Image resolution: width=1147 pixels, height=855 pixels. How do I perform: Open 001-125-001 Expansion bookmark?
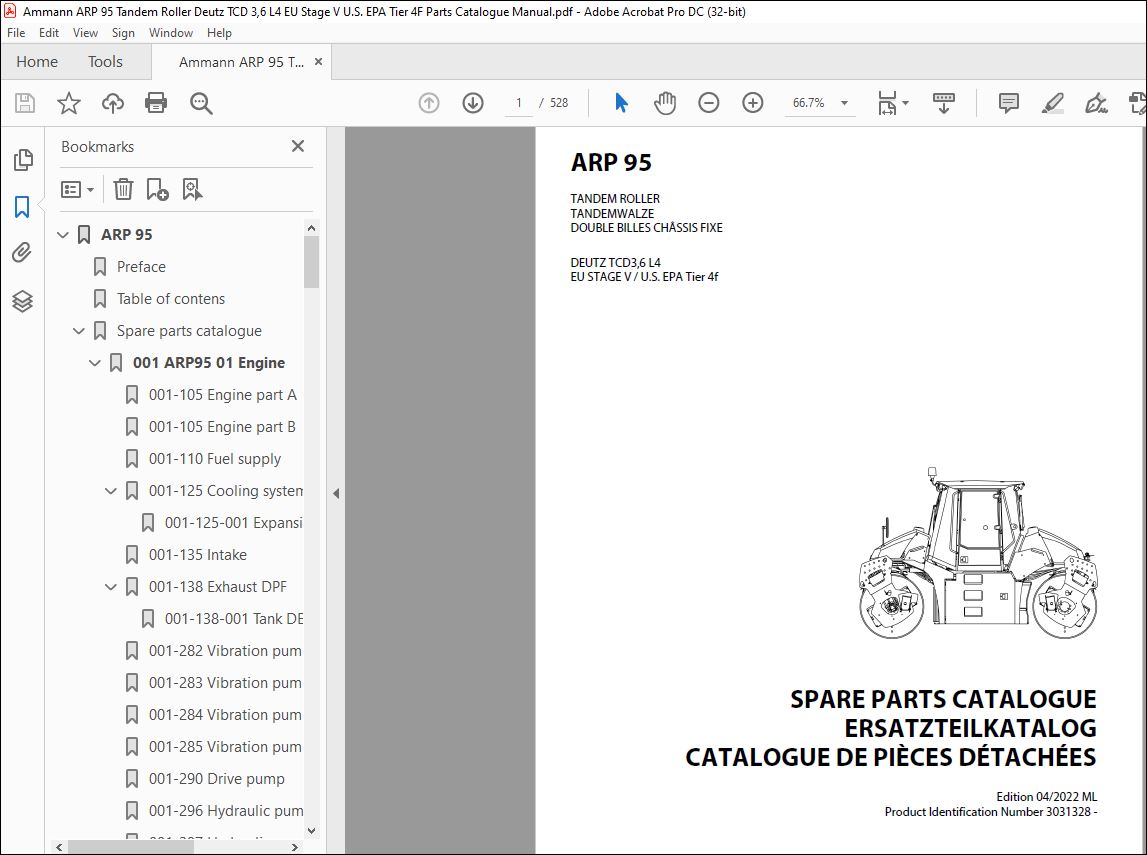click(x=233, y=523)
